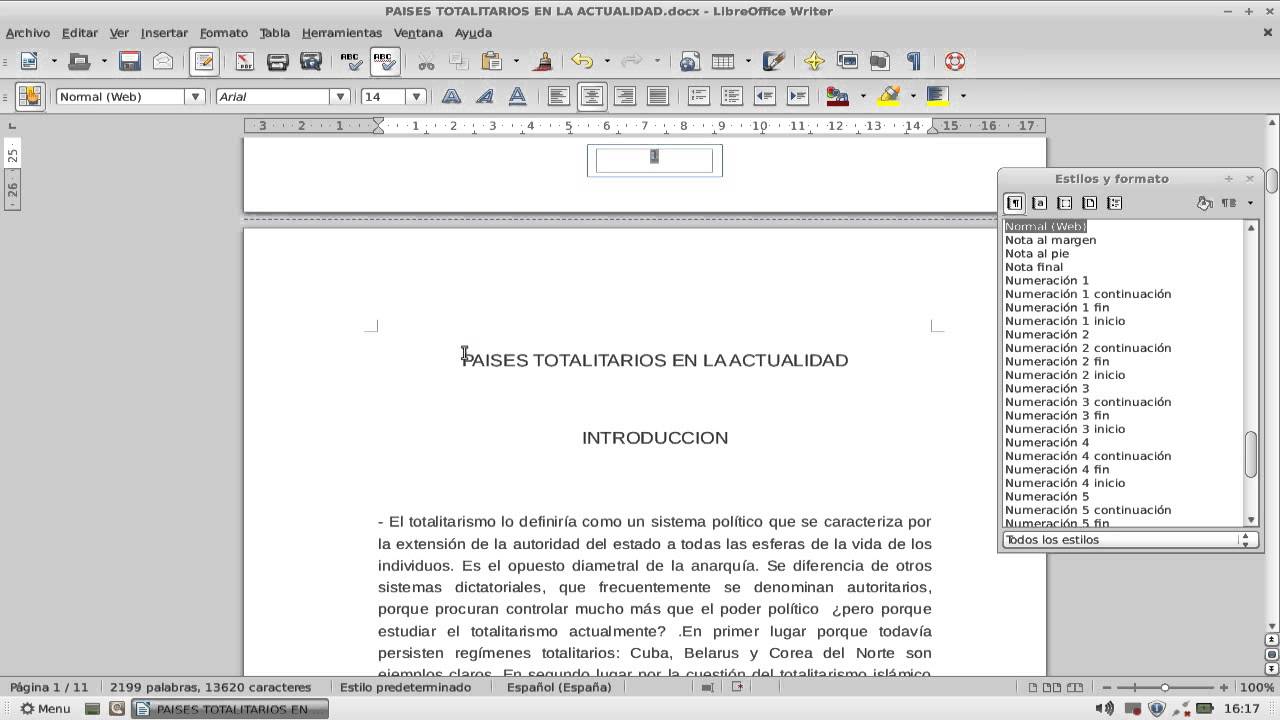Click the New document icon

coord(28,61)
